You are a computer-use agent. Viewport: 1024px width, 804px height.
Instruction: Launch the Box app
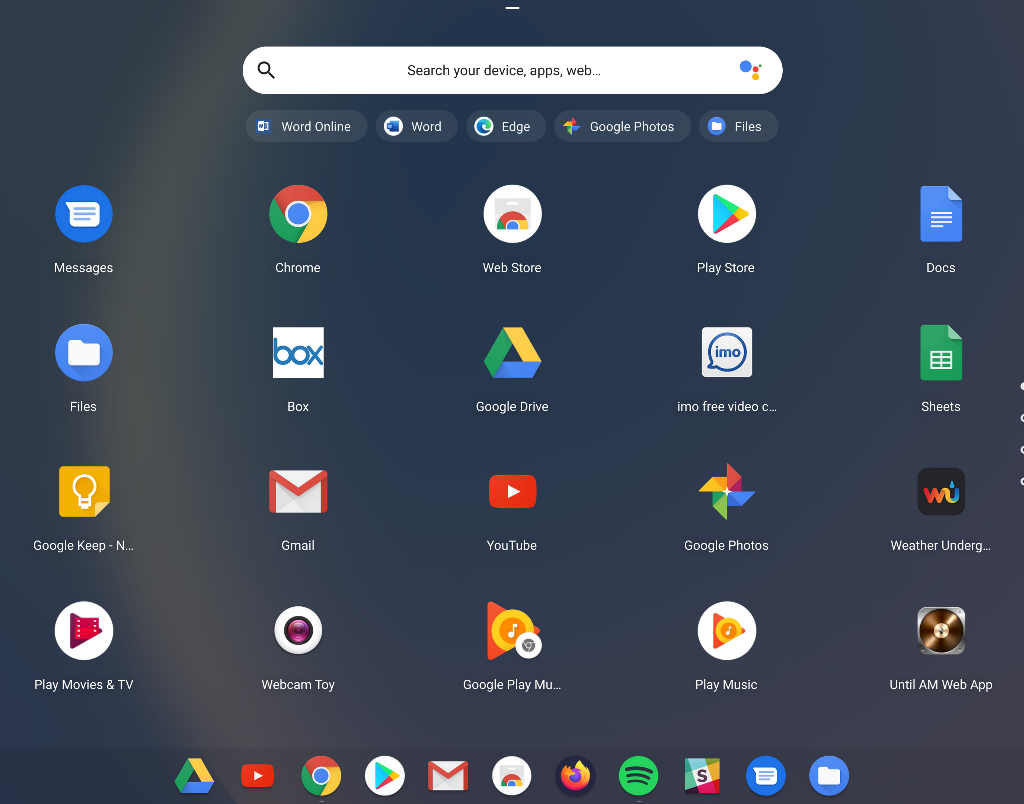(x=298, y=353)
